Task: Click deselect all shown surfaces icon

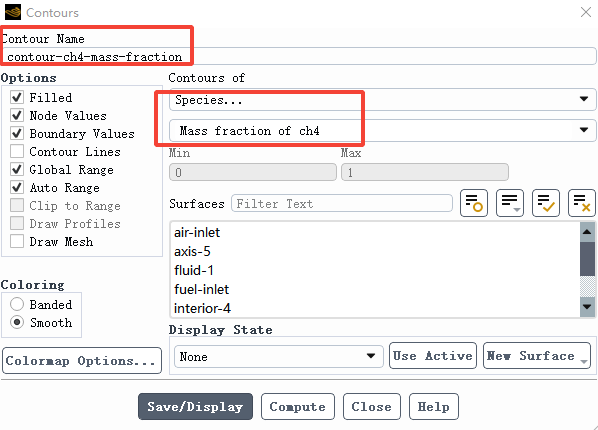Action: click(x=582, y=203)
